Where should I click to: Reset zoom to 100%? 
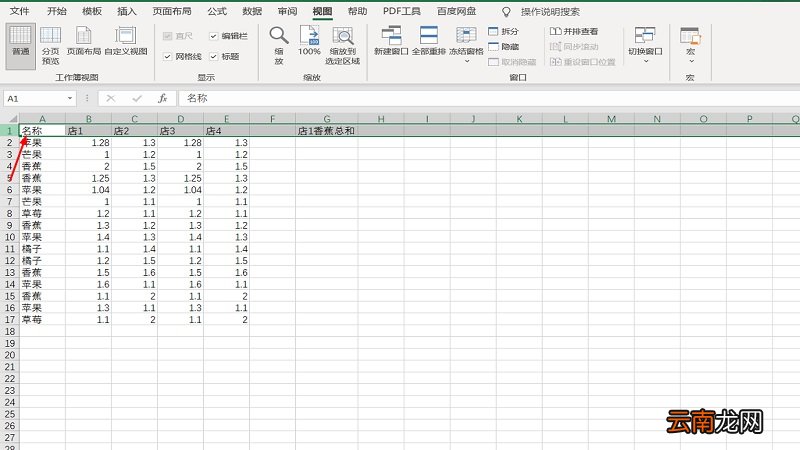tap(309, 41)
